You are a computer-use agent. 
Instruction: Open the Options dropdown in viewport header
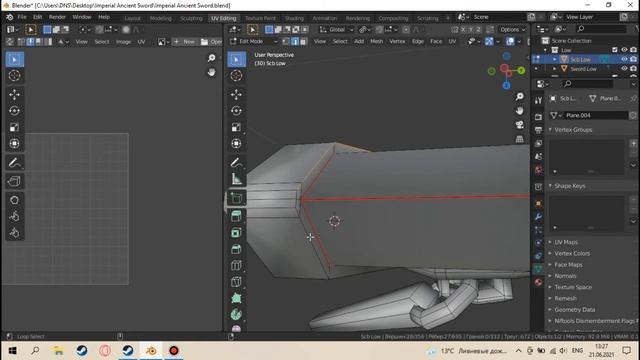click(x=512, y=29)
